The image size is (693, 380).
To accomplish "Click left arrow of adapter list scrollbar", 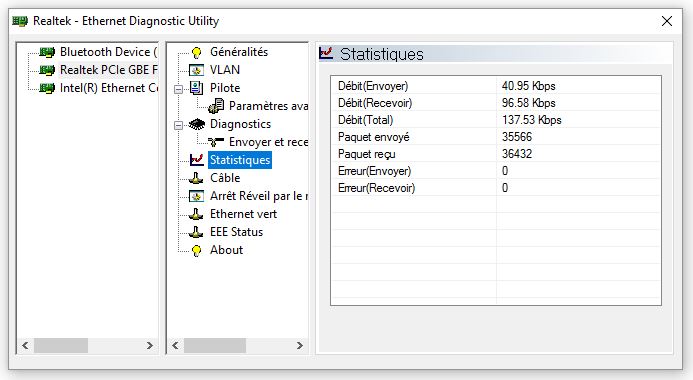I will (25, 346).
